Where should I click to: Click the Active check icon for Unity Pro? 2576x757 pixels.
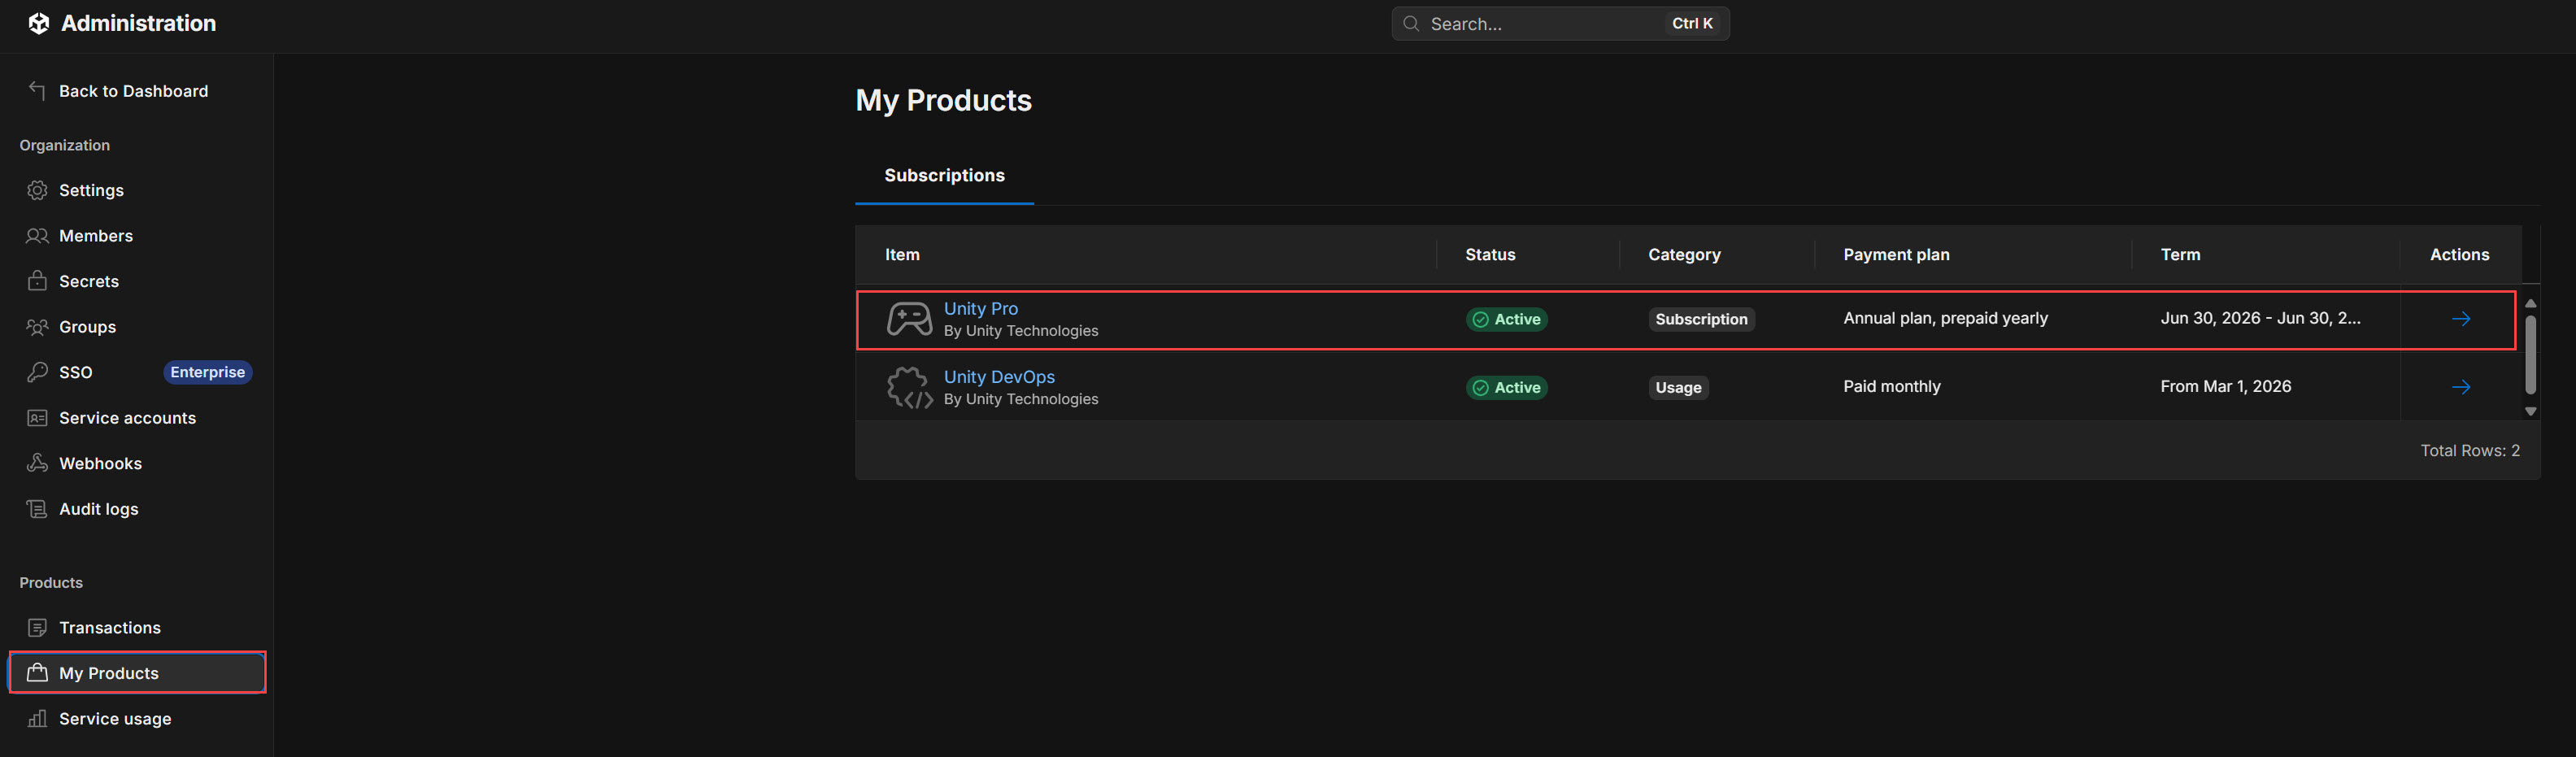(1481, 320)
